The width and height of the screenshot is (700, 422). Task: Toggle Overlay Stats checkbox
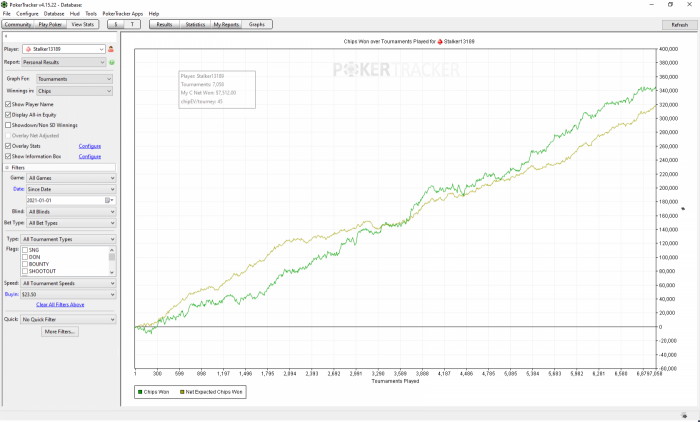point(8,146)
